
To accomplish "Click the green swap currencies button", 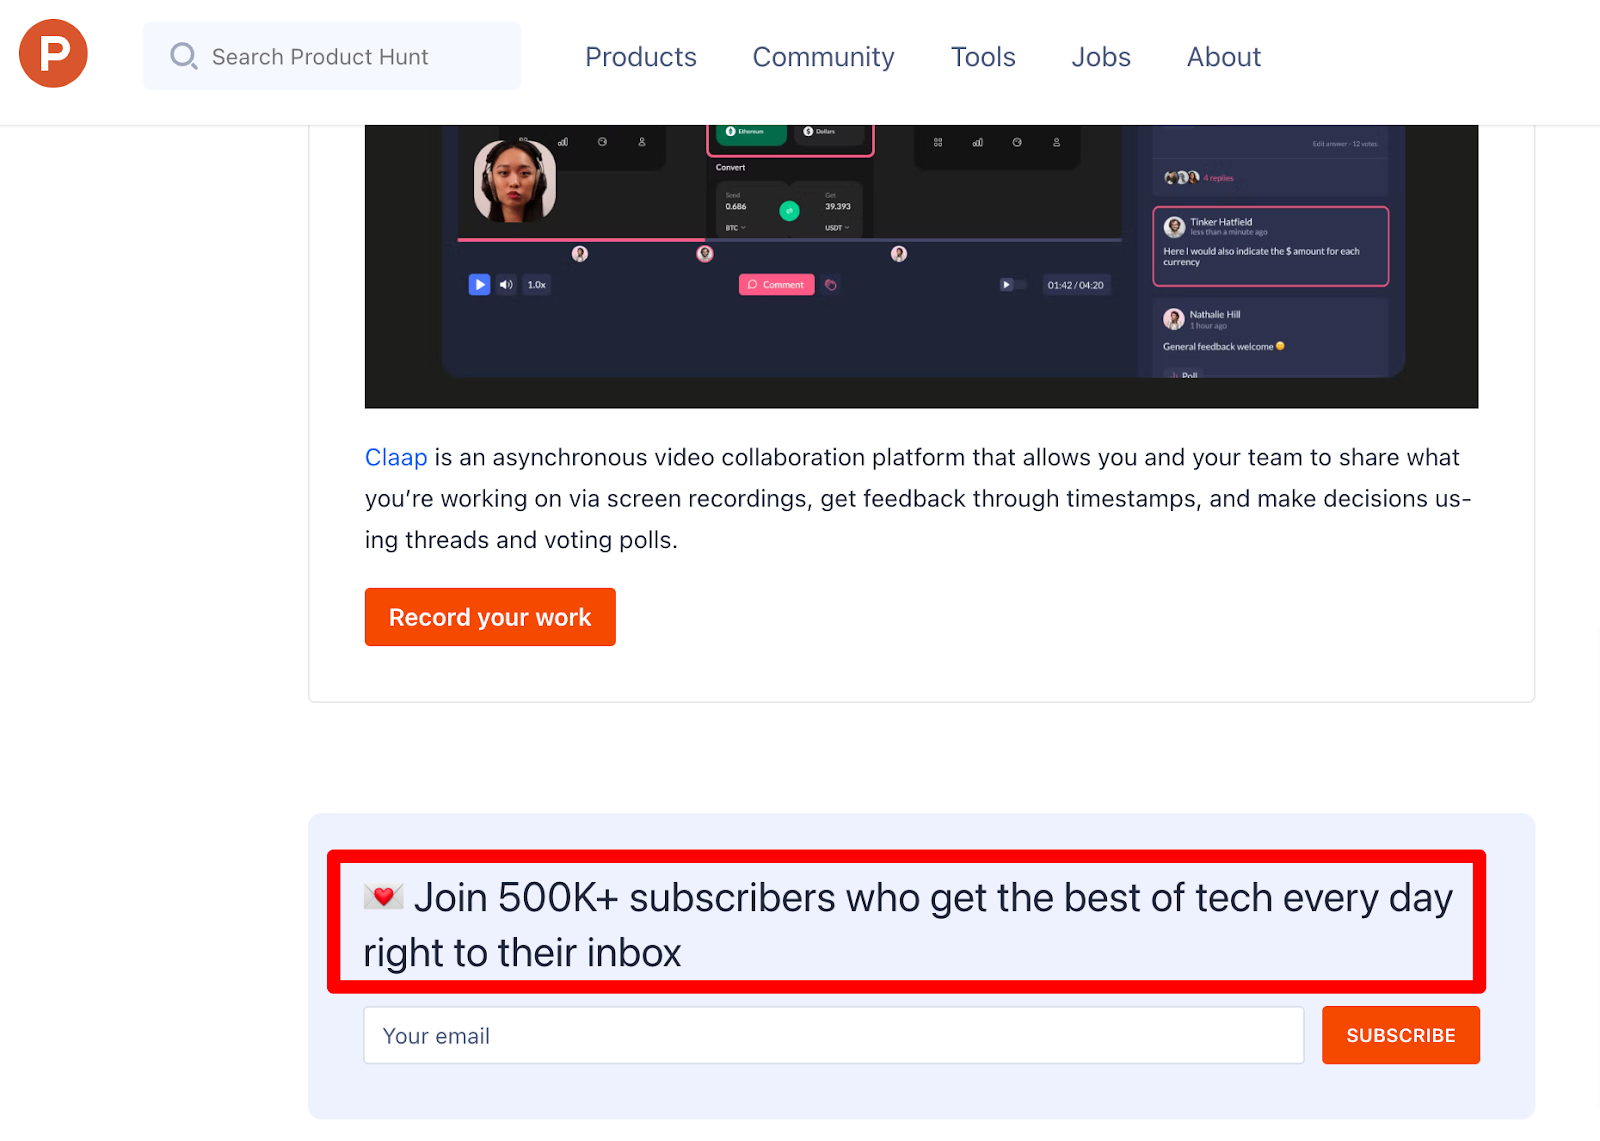I will [x=789, y=211].
